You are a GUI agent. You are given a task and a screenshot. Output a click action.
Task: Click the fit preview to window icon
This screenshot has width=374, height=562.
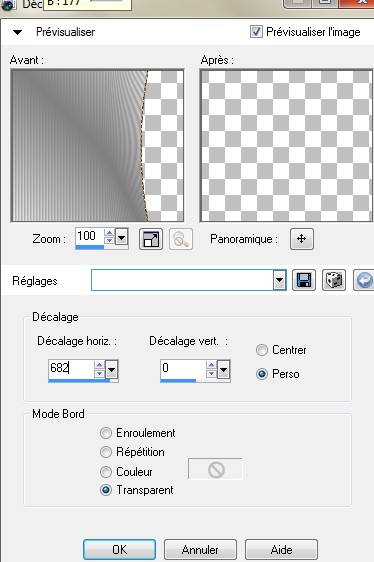[151, 239]
